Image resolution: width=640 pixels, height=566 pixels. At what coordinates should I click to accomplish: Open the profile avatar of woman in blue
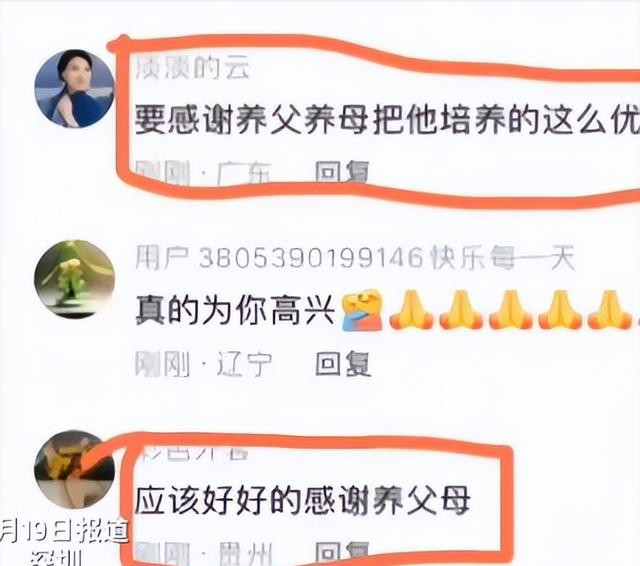point(74,88)
